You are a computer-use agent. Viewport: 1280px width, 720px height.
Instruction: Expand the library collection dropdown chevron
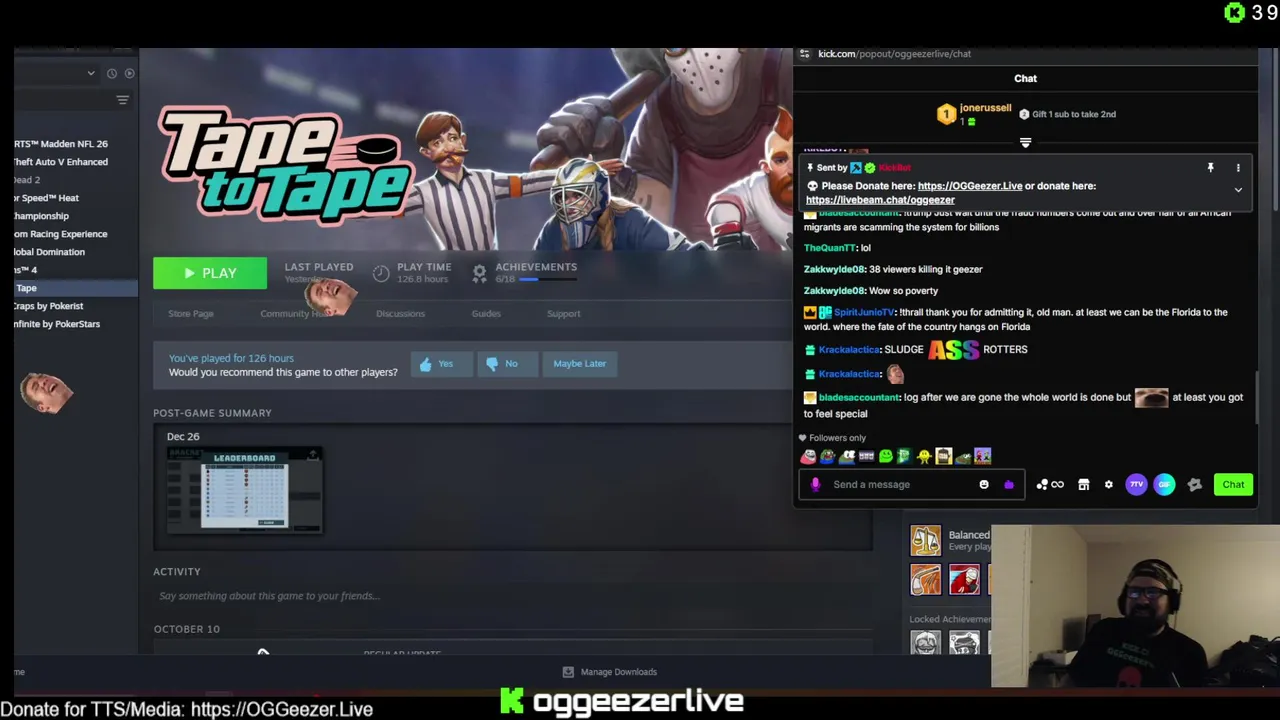(x=91, y=73)
